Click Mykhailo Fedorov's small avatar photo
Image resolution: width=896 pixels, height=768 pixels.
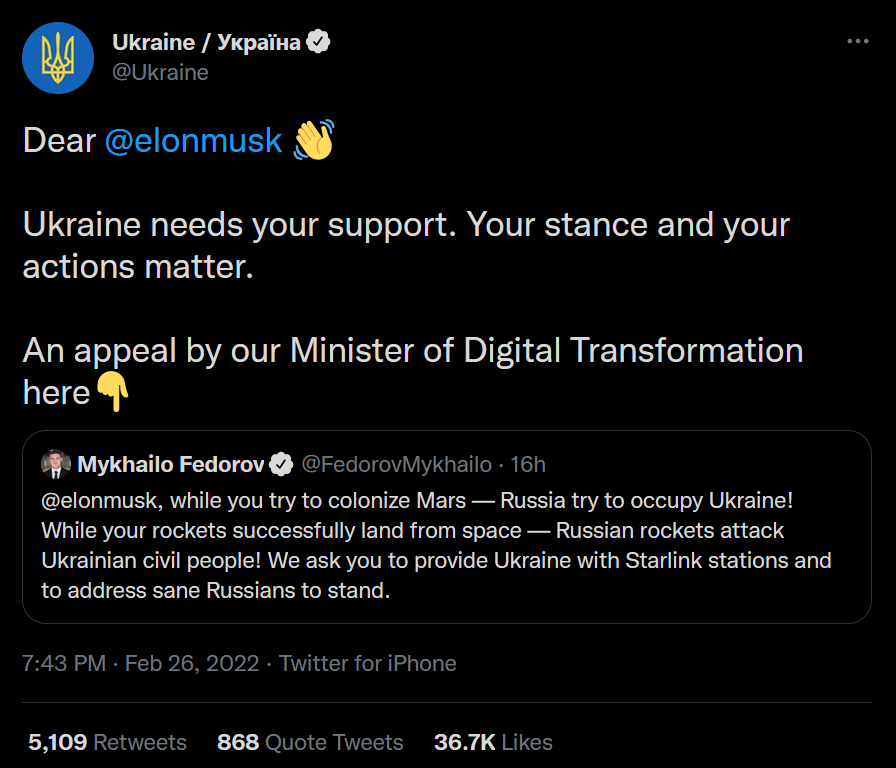pyautogui.click(x=54, y=464)
